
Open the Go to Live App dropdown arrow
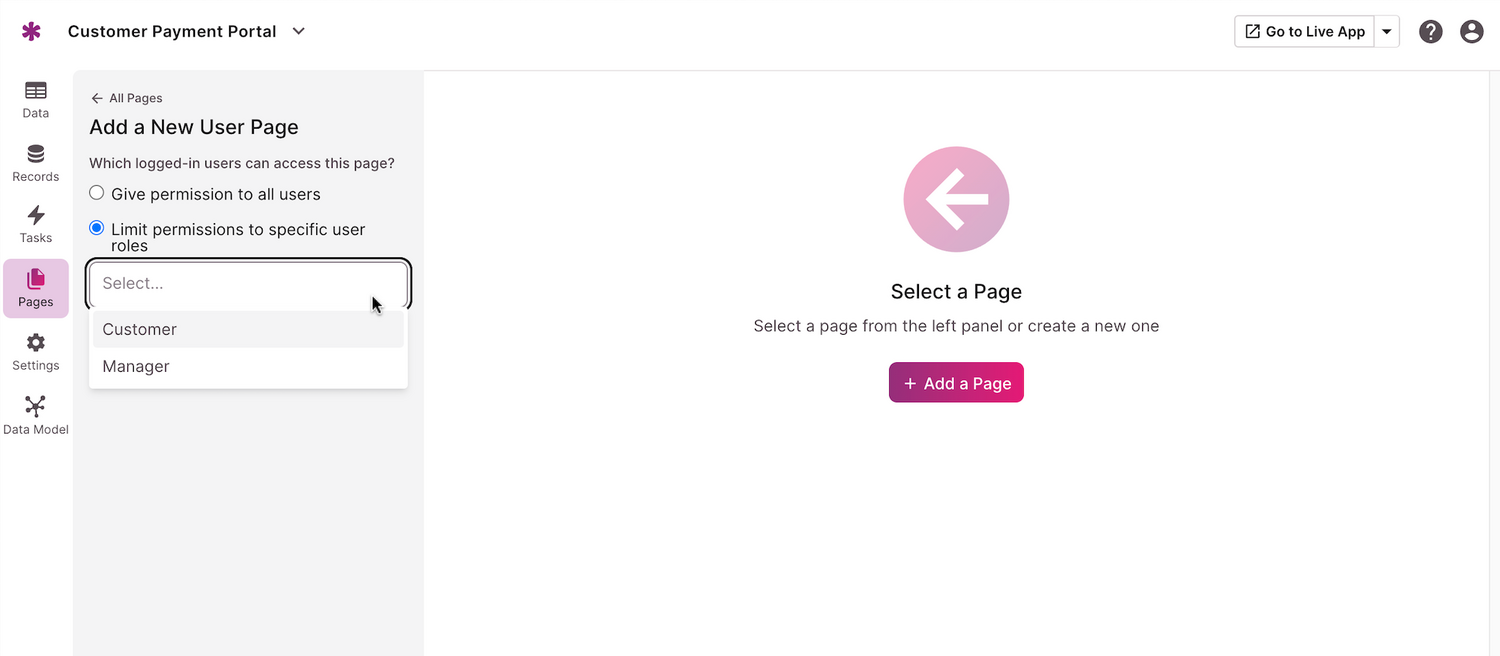click(x=1387, y=32)
